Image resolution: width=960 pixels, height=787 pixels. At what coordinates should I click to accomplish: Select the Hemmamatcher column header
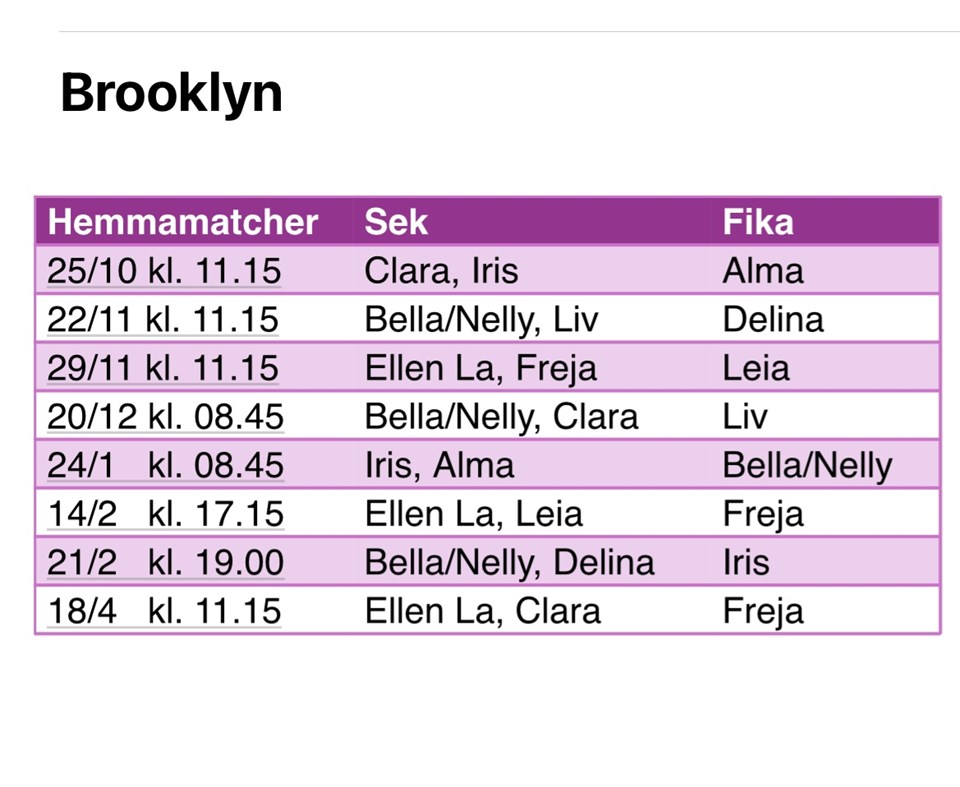[x=183, y=222]
